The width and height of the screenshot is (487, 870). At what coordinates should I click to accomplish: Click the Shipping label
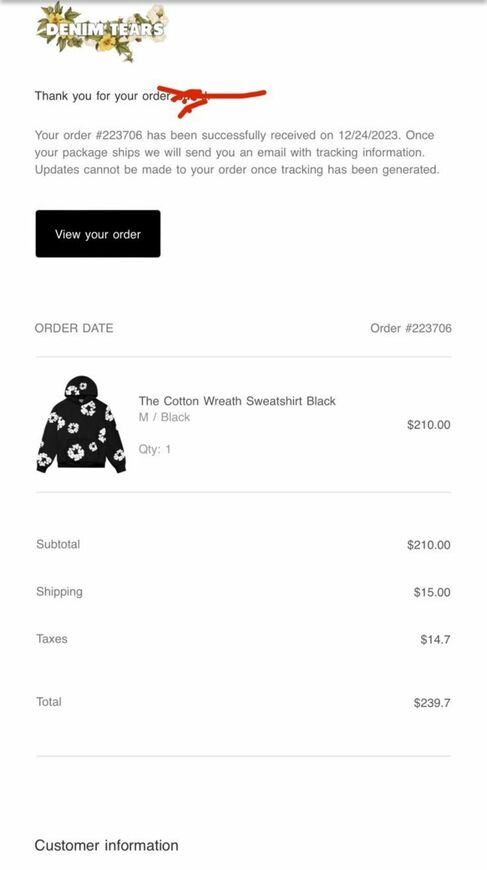click(x=59, y=592)
